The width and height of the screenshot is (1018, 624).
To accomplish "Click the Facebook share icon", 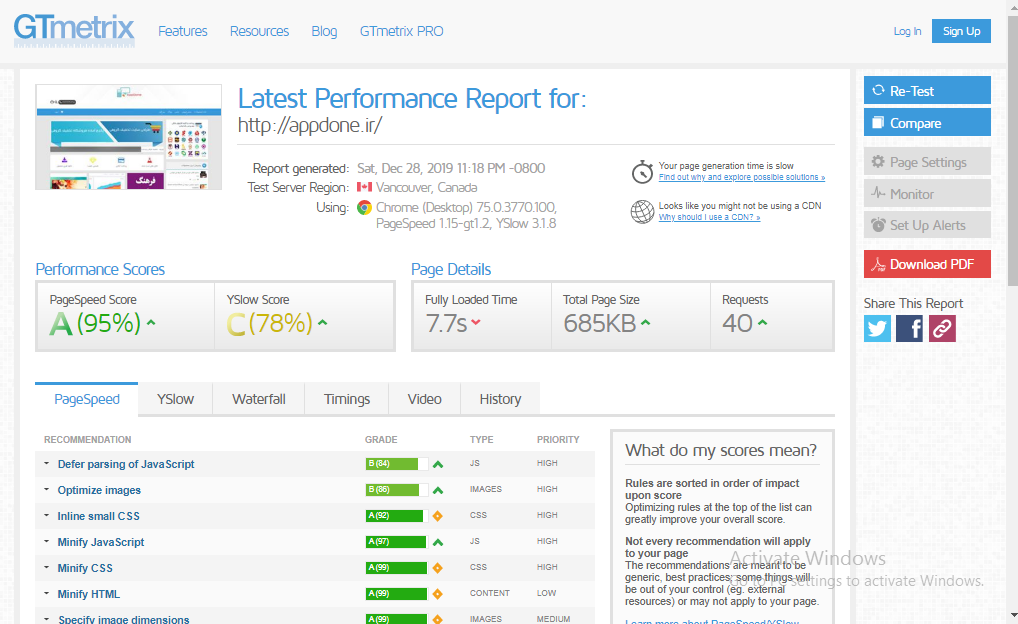I will point(909,328).
